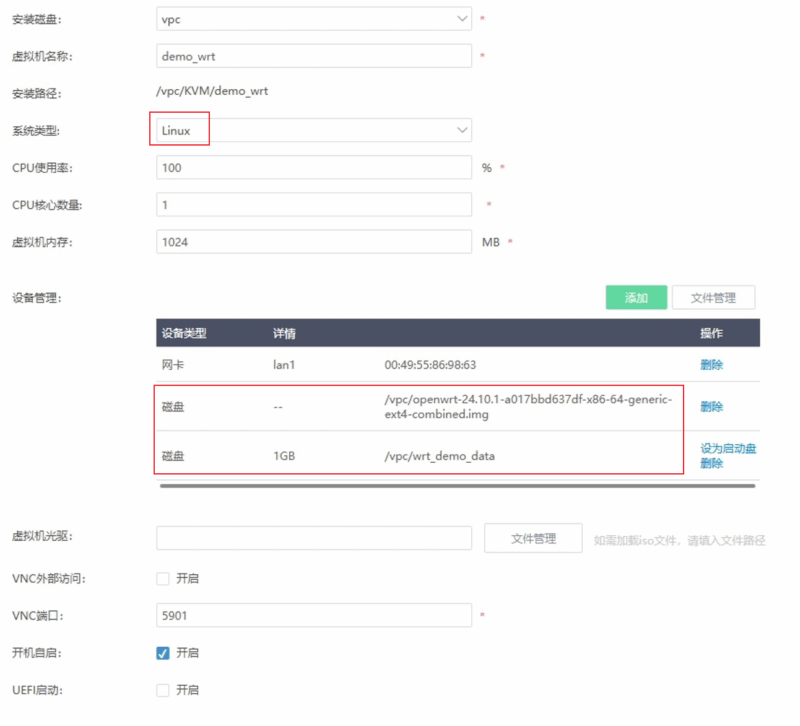This screenshot has height=726, width=800.
Task: Delete the openwrt img disk
Action: coord(711,407)
